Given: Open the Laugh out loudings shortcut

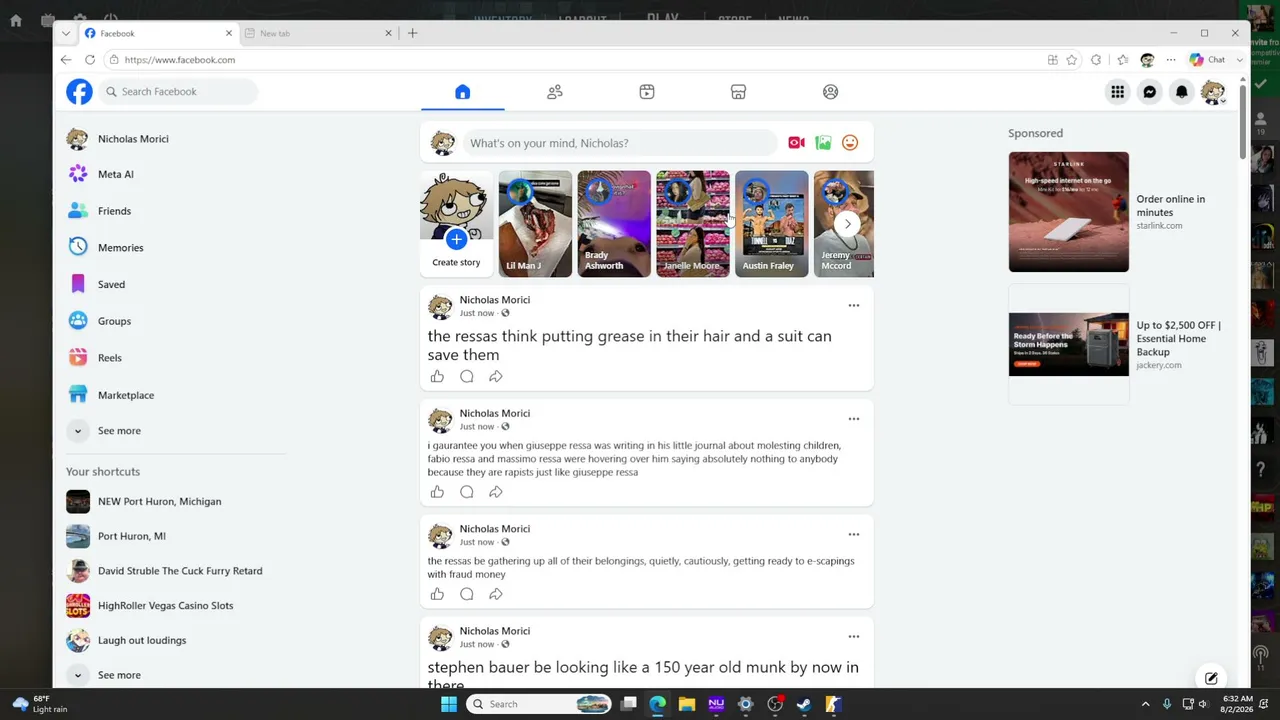Looking at the screenshot, I should (x=142, y=641).
